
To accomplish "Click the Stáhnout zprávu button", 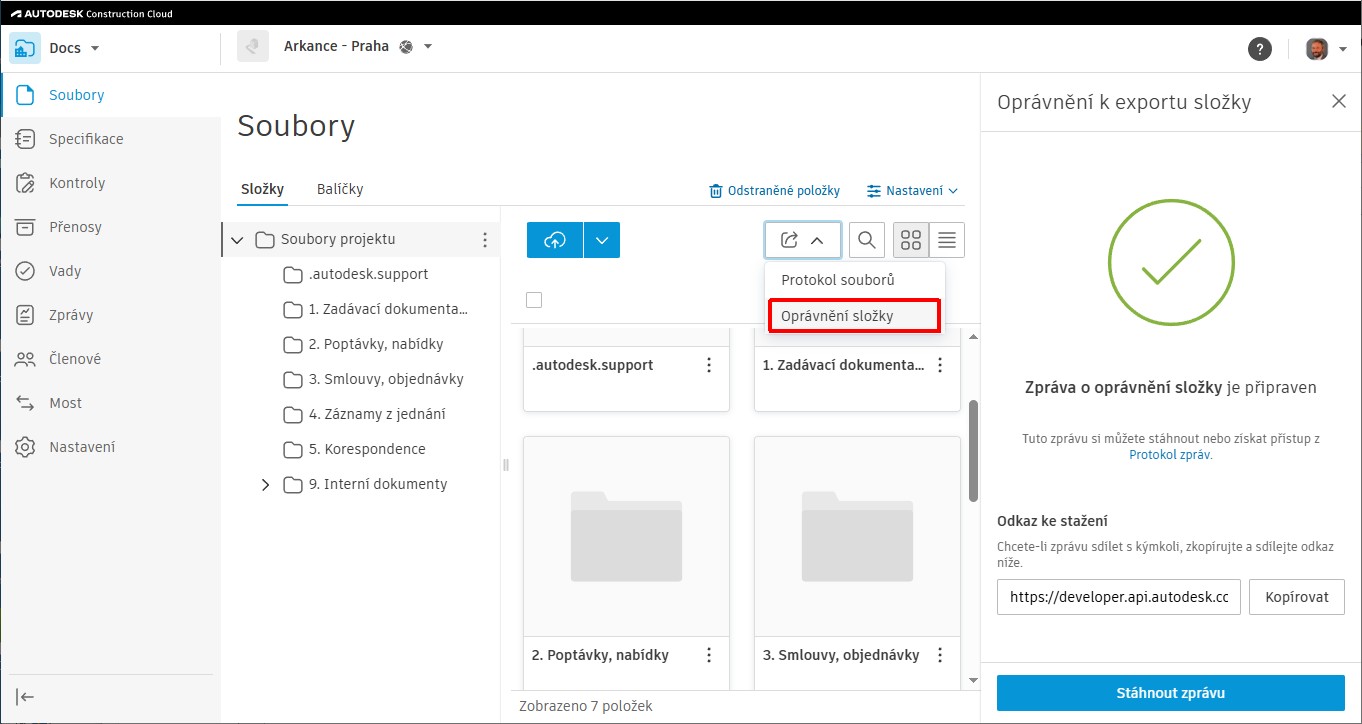I will [x=1170, y=693].
